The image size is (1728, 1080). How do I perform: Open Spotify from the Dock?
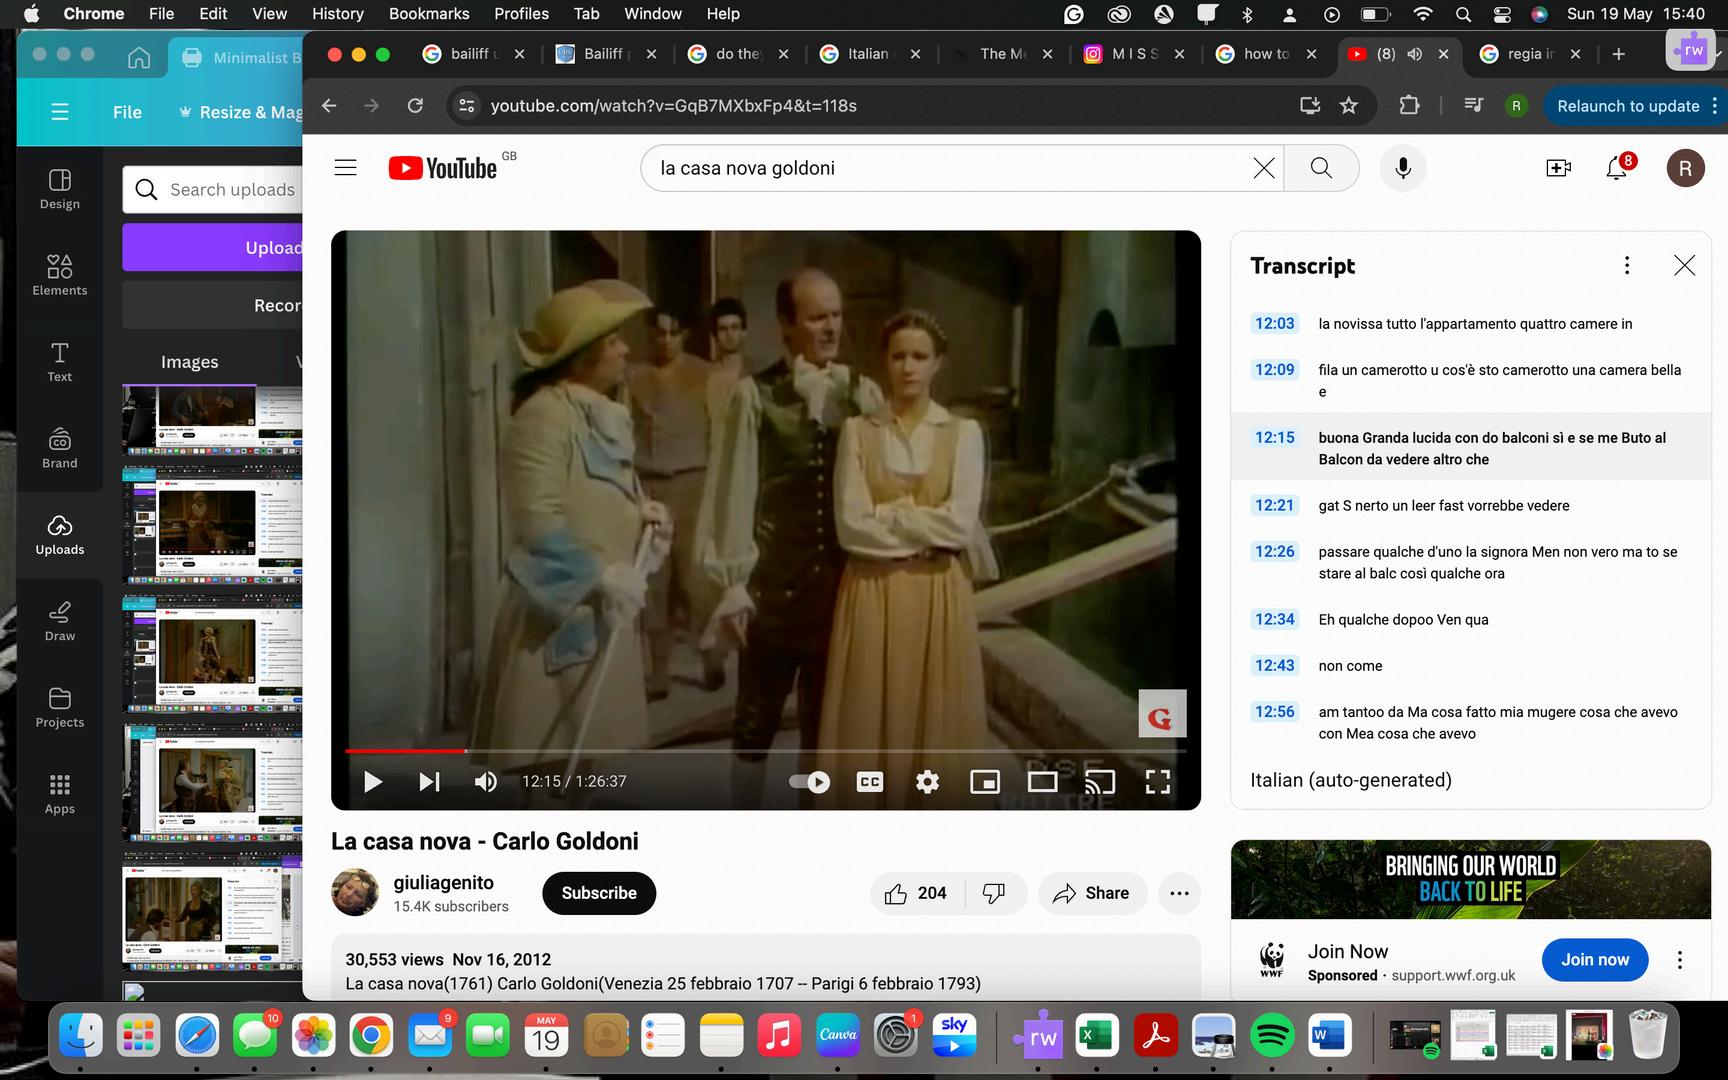(1272, 1036)
